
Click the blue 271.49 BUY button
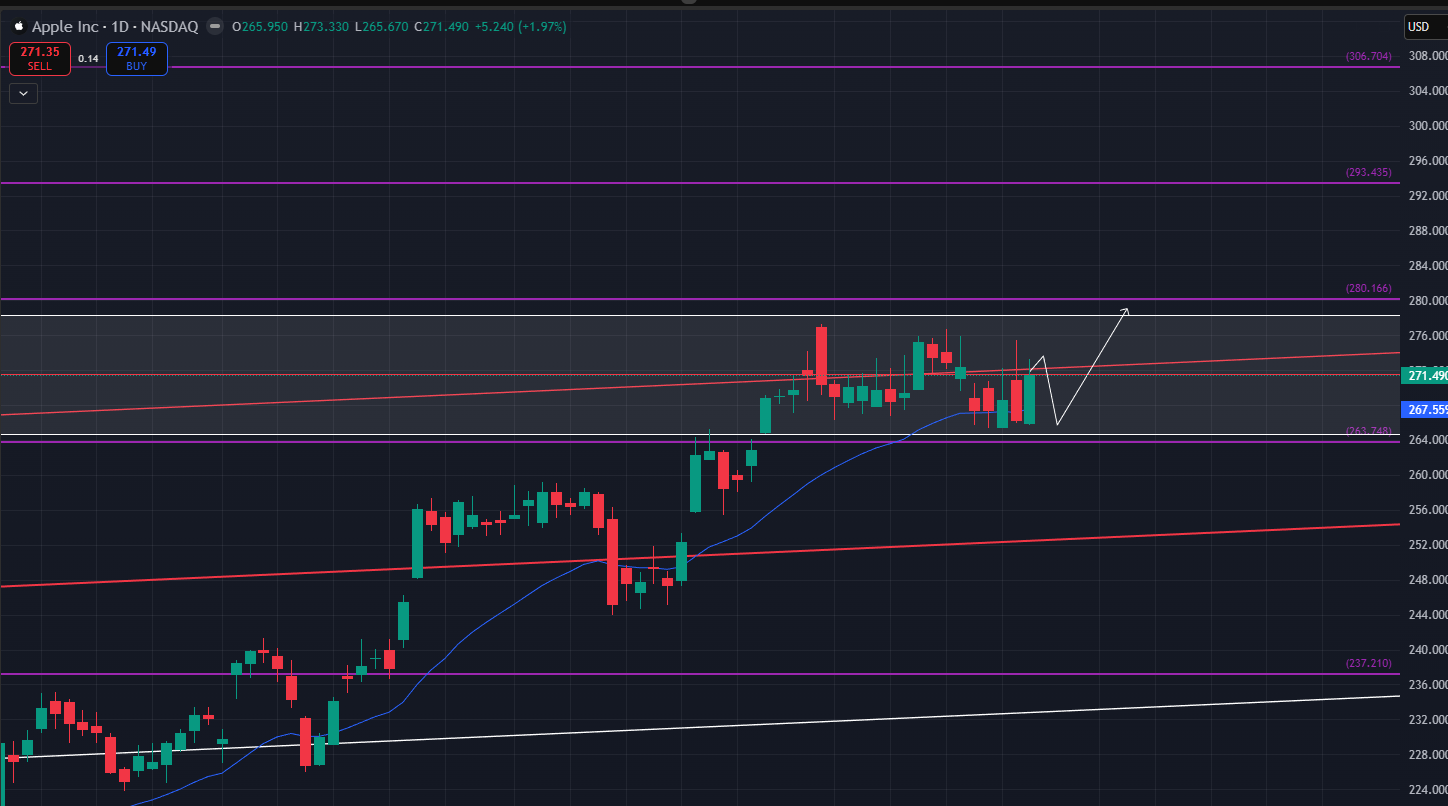pyautogui.click(x=137, y=58)
